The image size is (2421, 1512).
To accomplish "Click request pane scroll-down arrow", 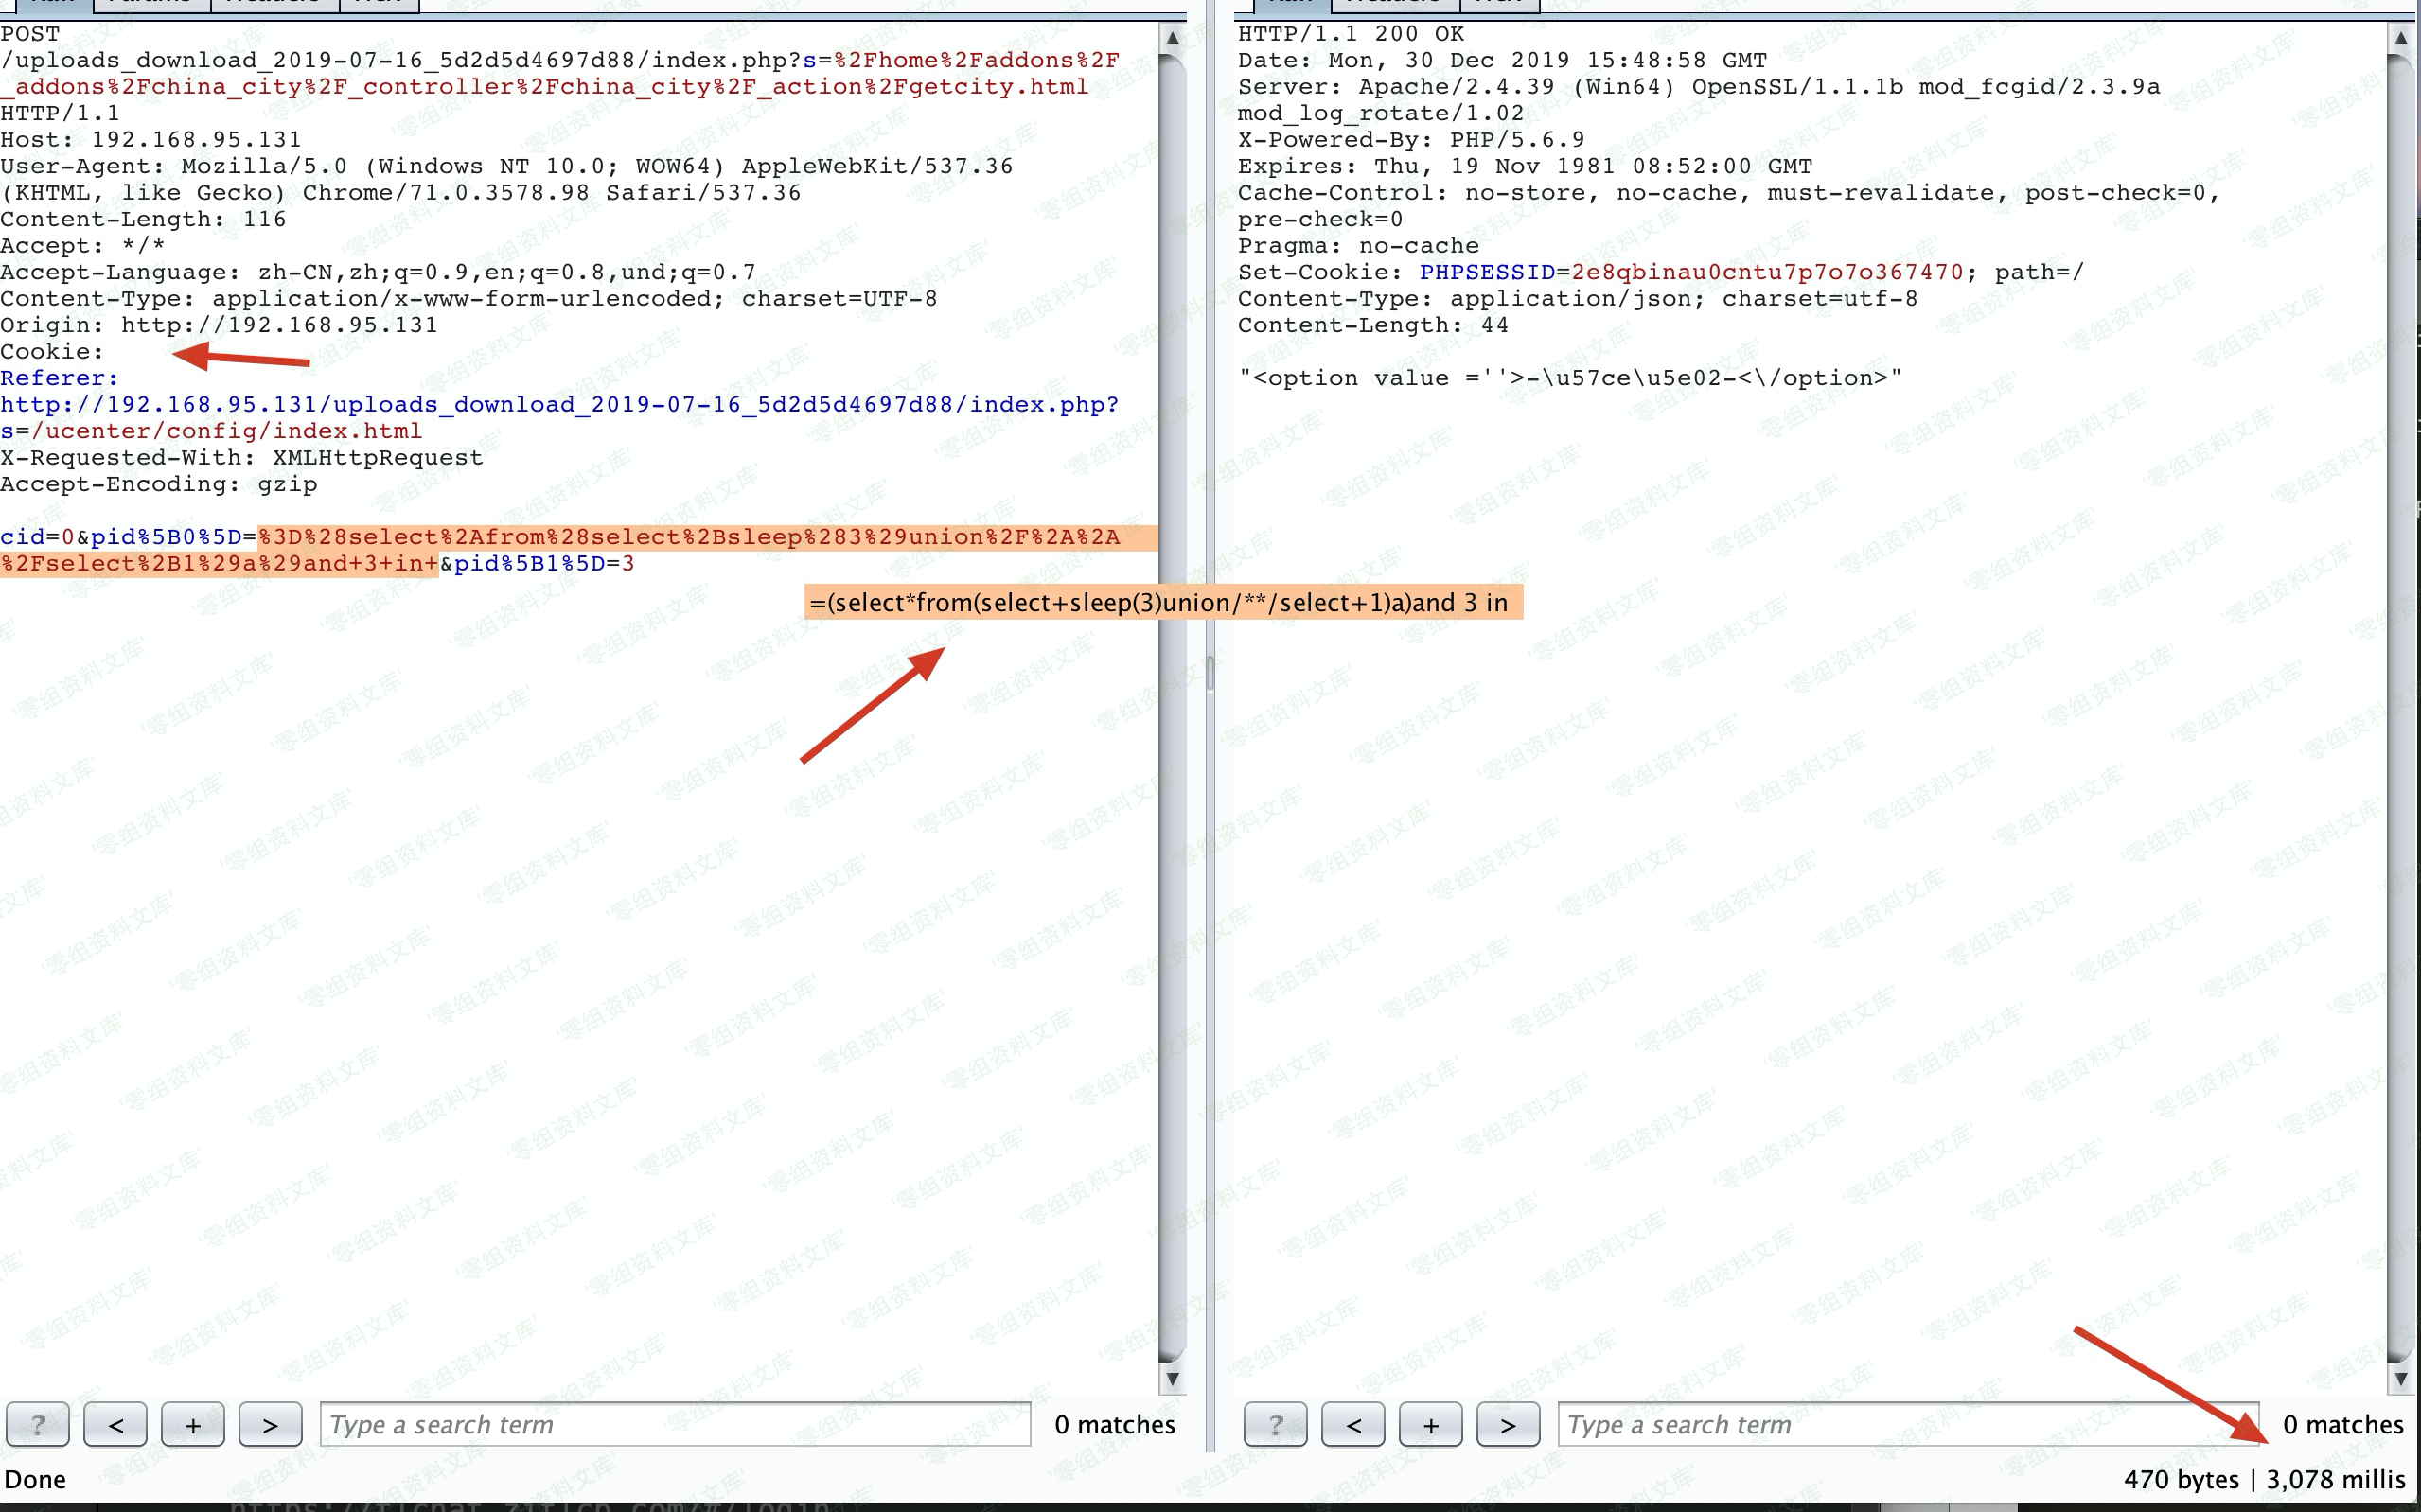I will (1172, 1378).
